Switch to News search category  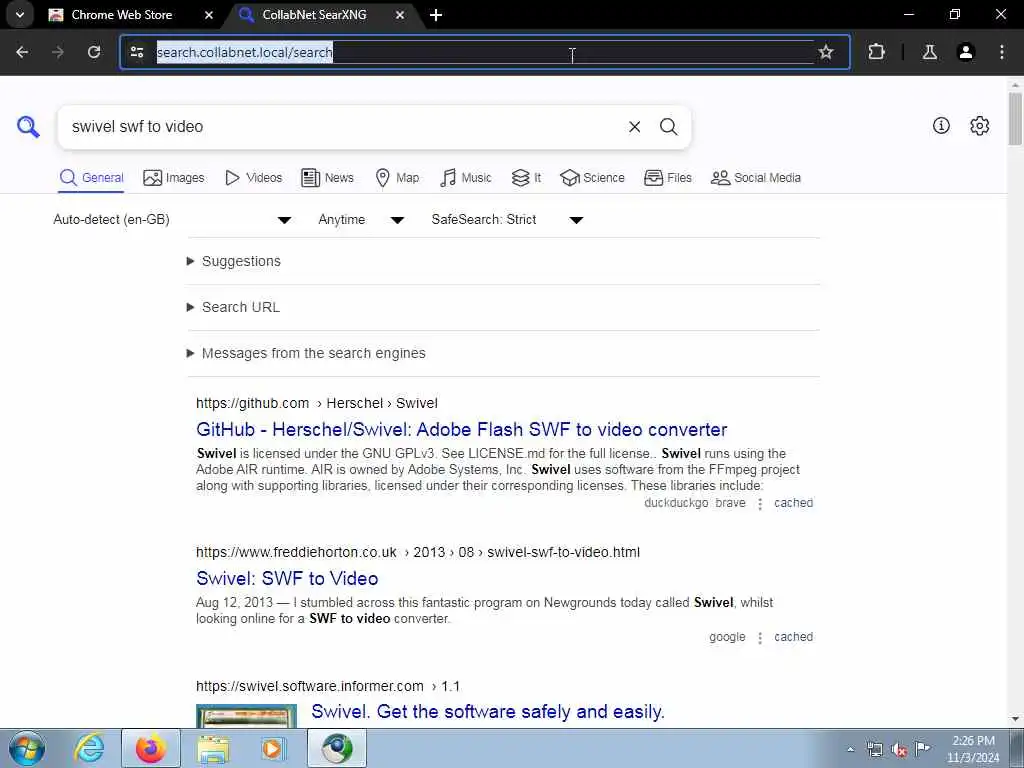(327, 178)
